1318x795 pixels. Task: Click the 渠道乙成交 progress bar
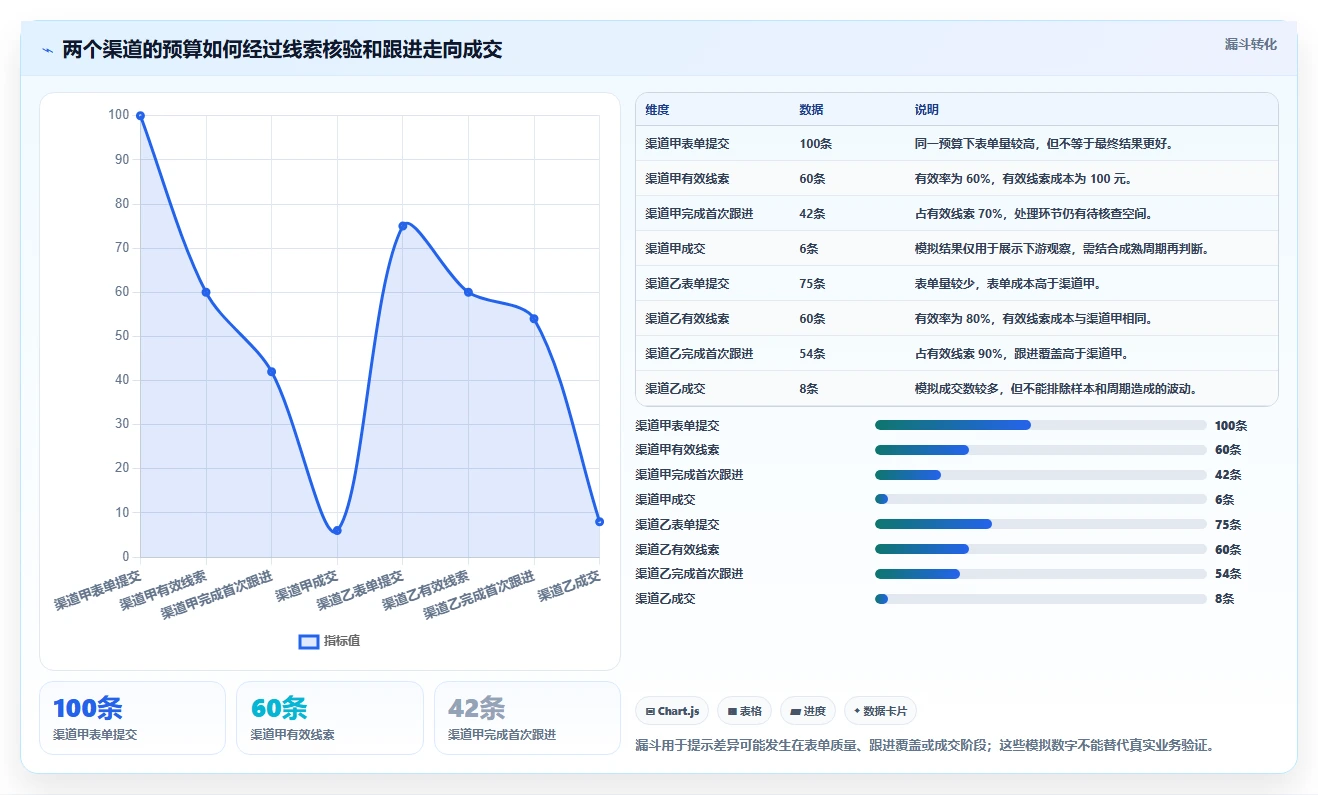coord(1041,599)
